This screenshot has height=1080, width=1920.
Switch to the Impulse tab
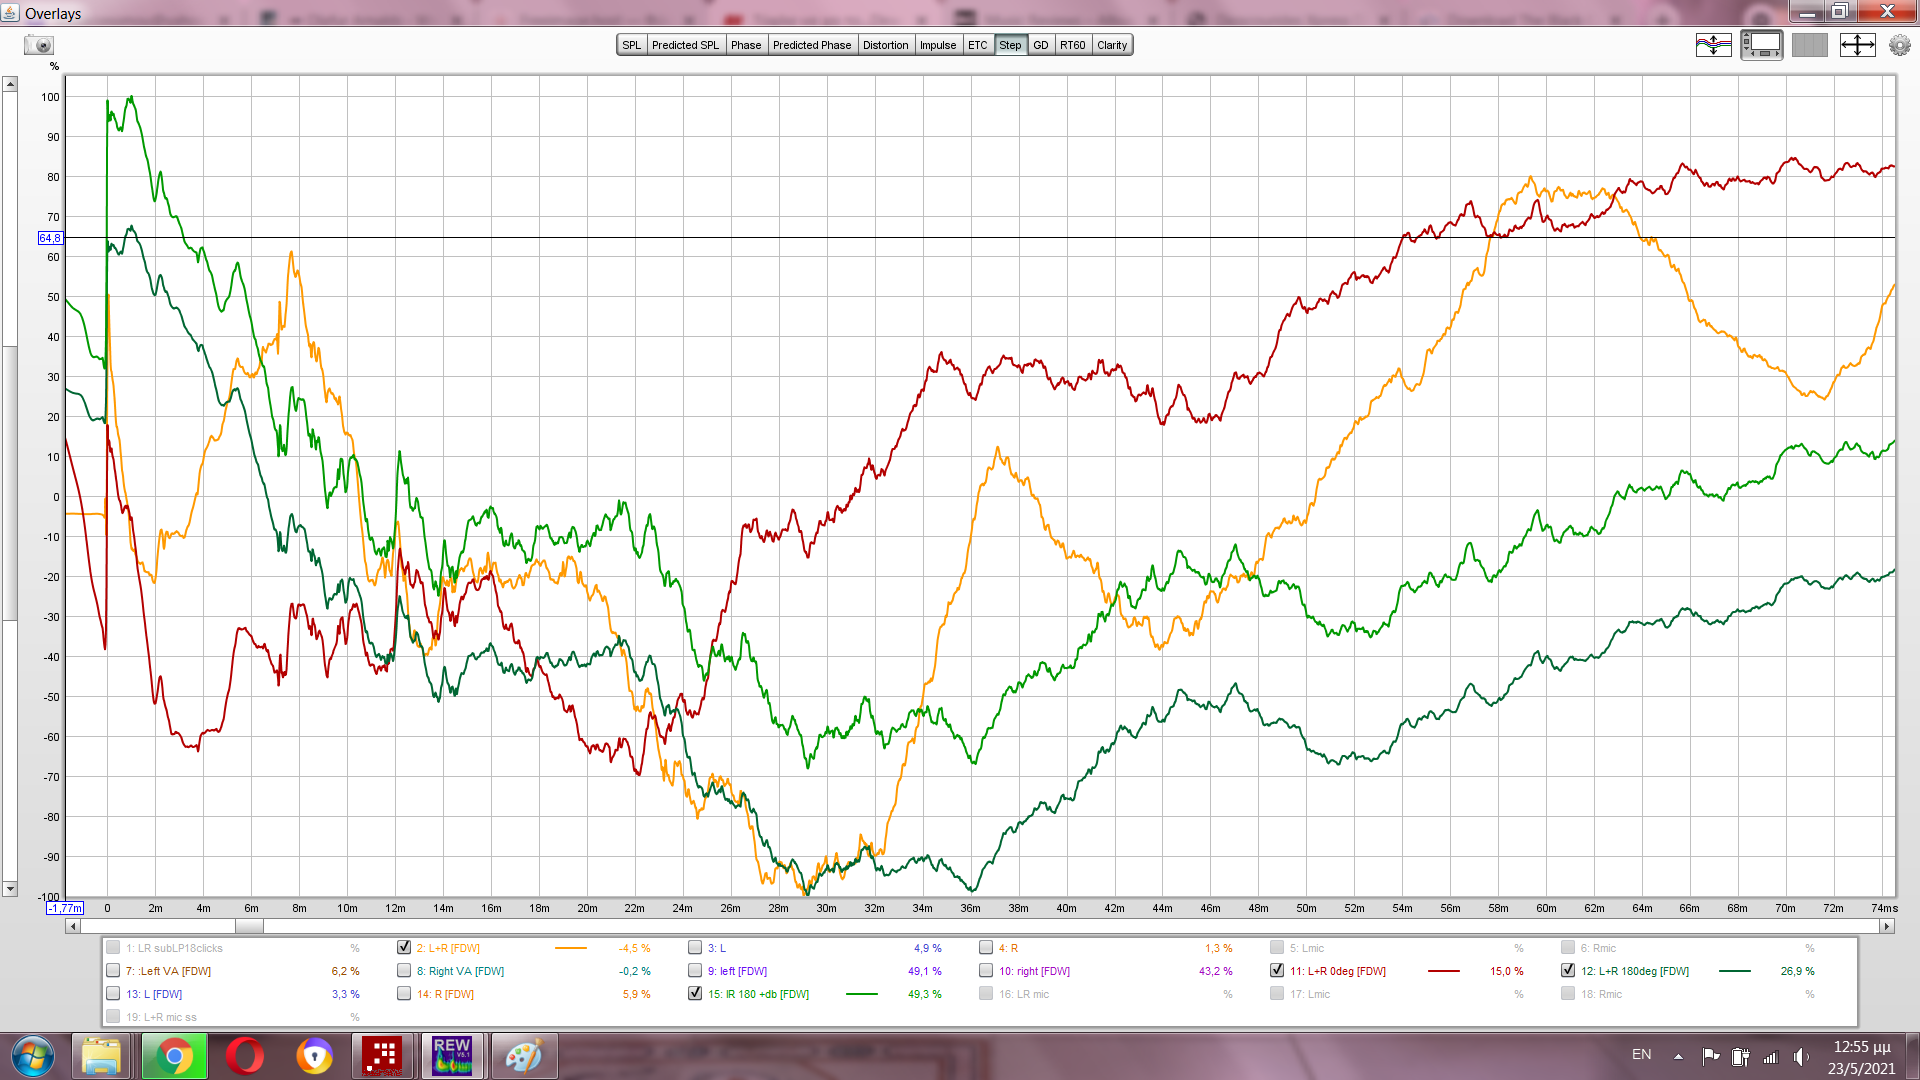point(938,45)
